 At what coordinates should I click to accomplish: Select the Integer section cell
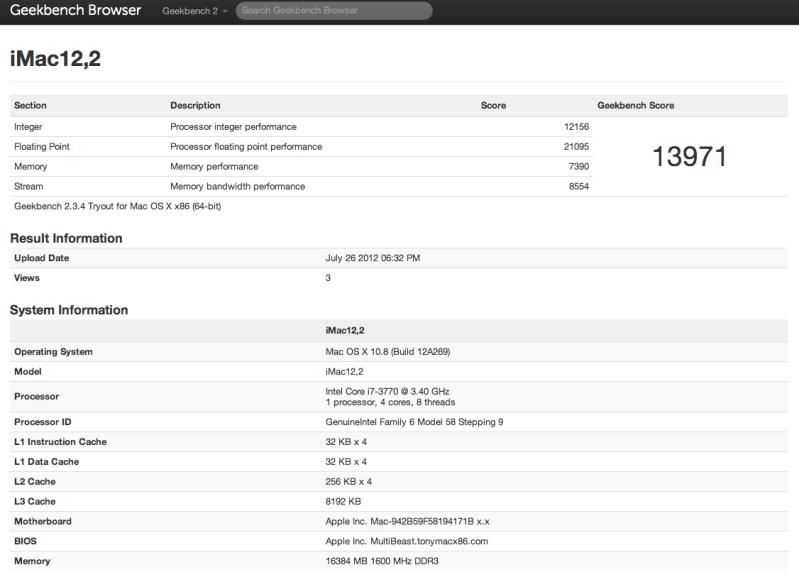[28, 127]
